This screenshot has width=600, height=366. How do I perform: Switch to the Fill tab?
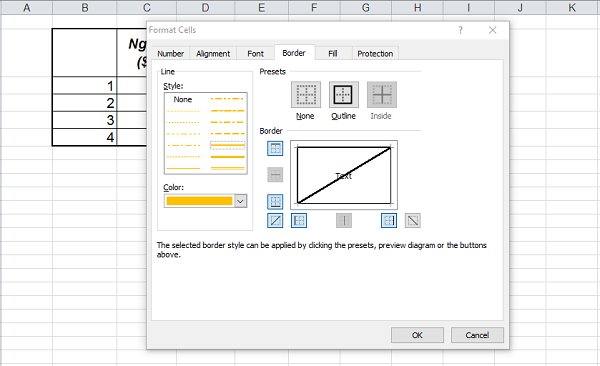coord(333,54)
